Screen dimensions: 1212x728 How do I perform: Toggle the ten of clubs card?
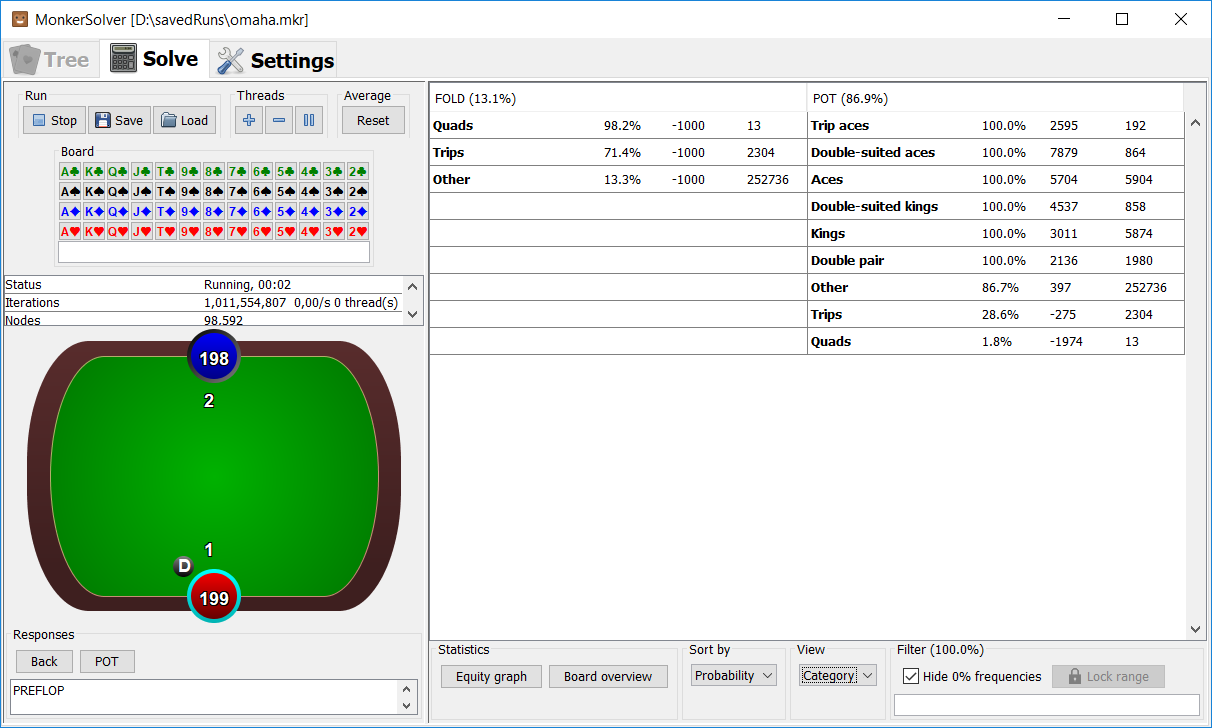coord(166,171)
